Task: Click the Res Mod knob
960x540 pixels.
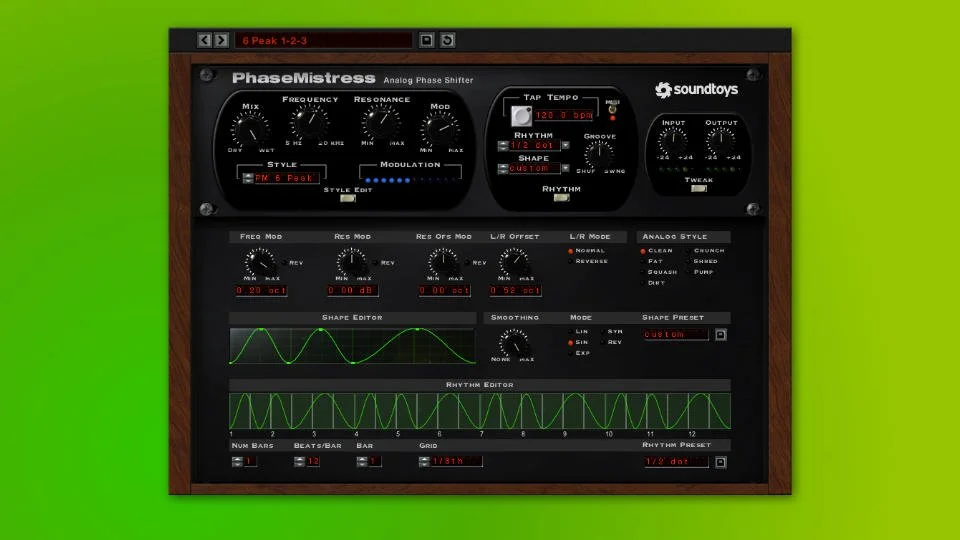Action: (351, 262)
